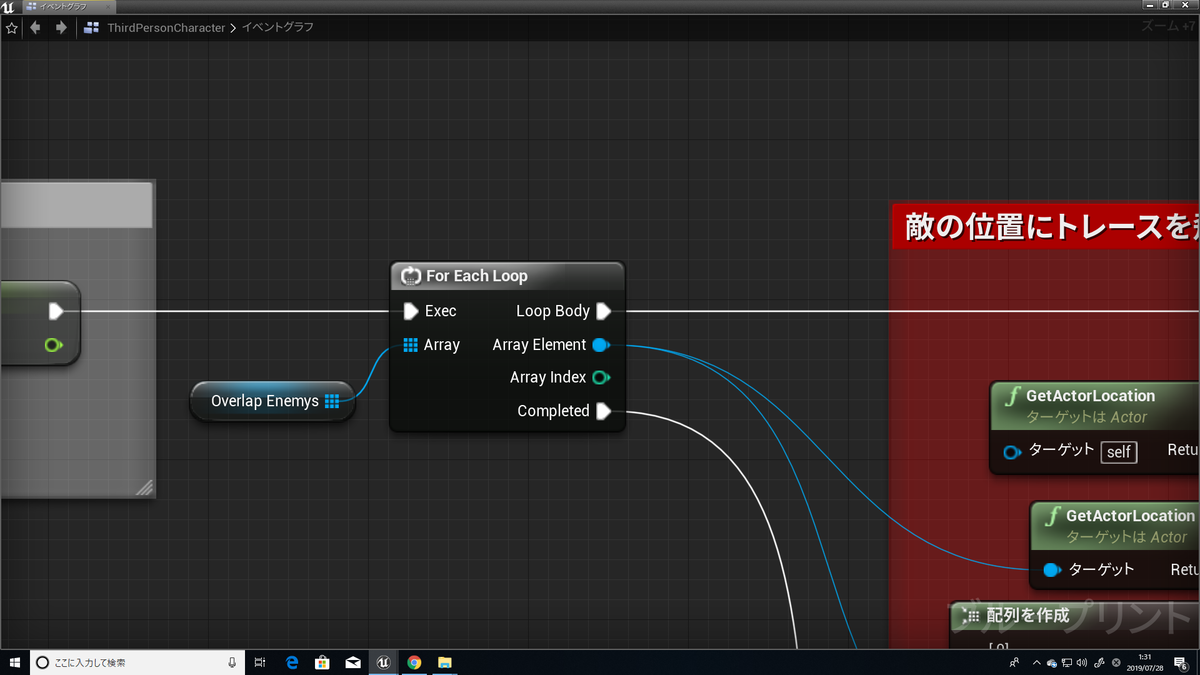Open Microsoft Edge from the taskbar
1200x675 pixels.
[292, 662]
